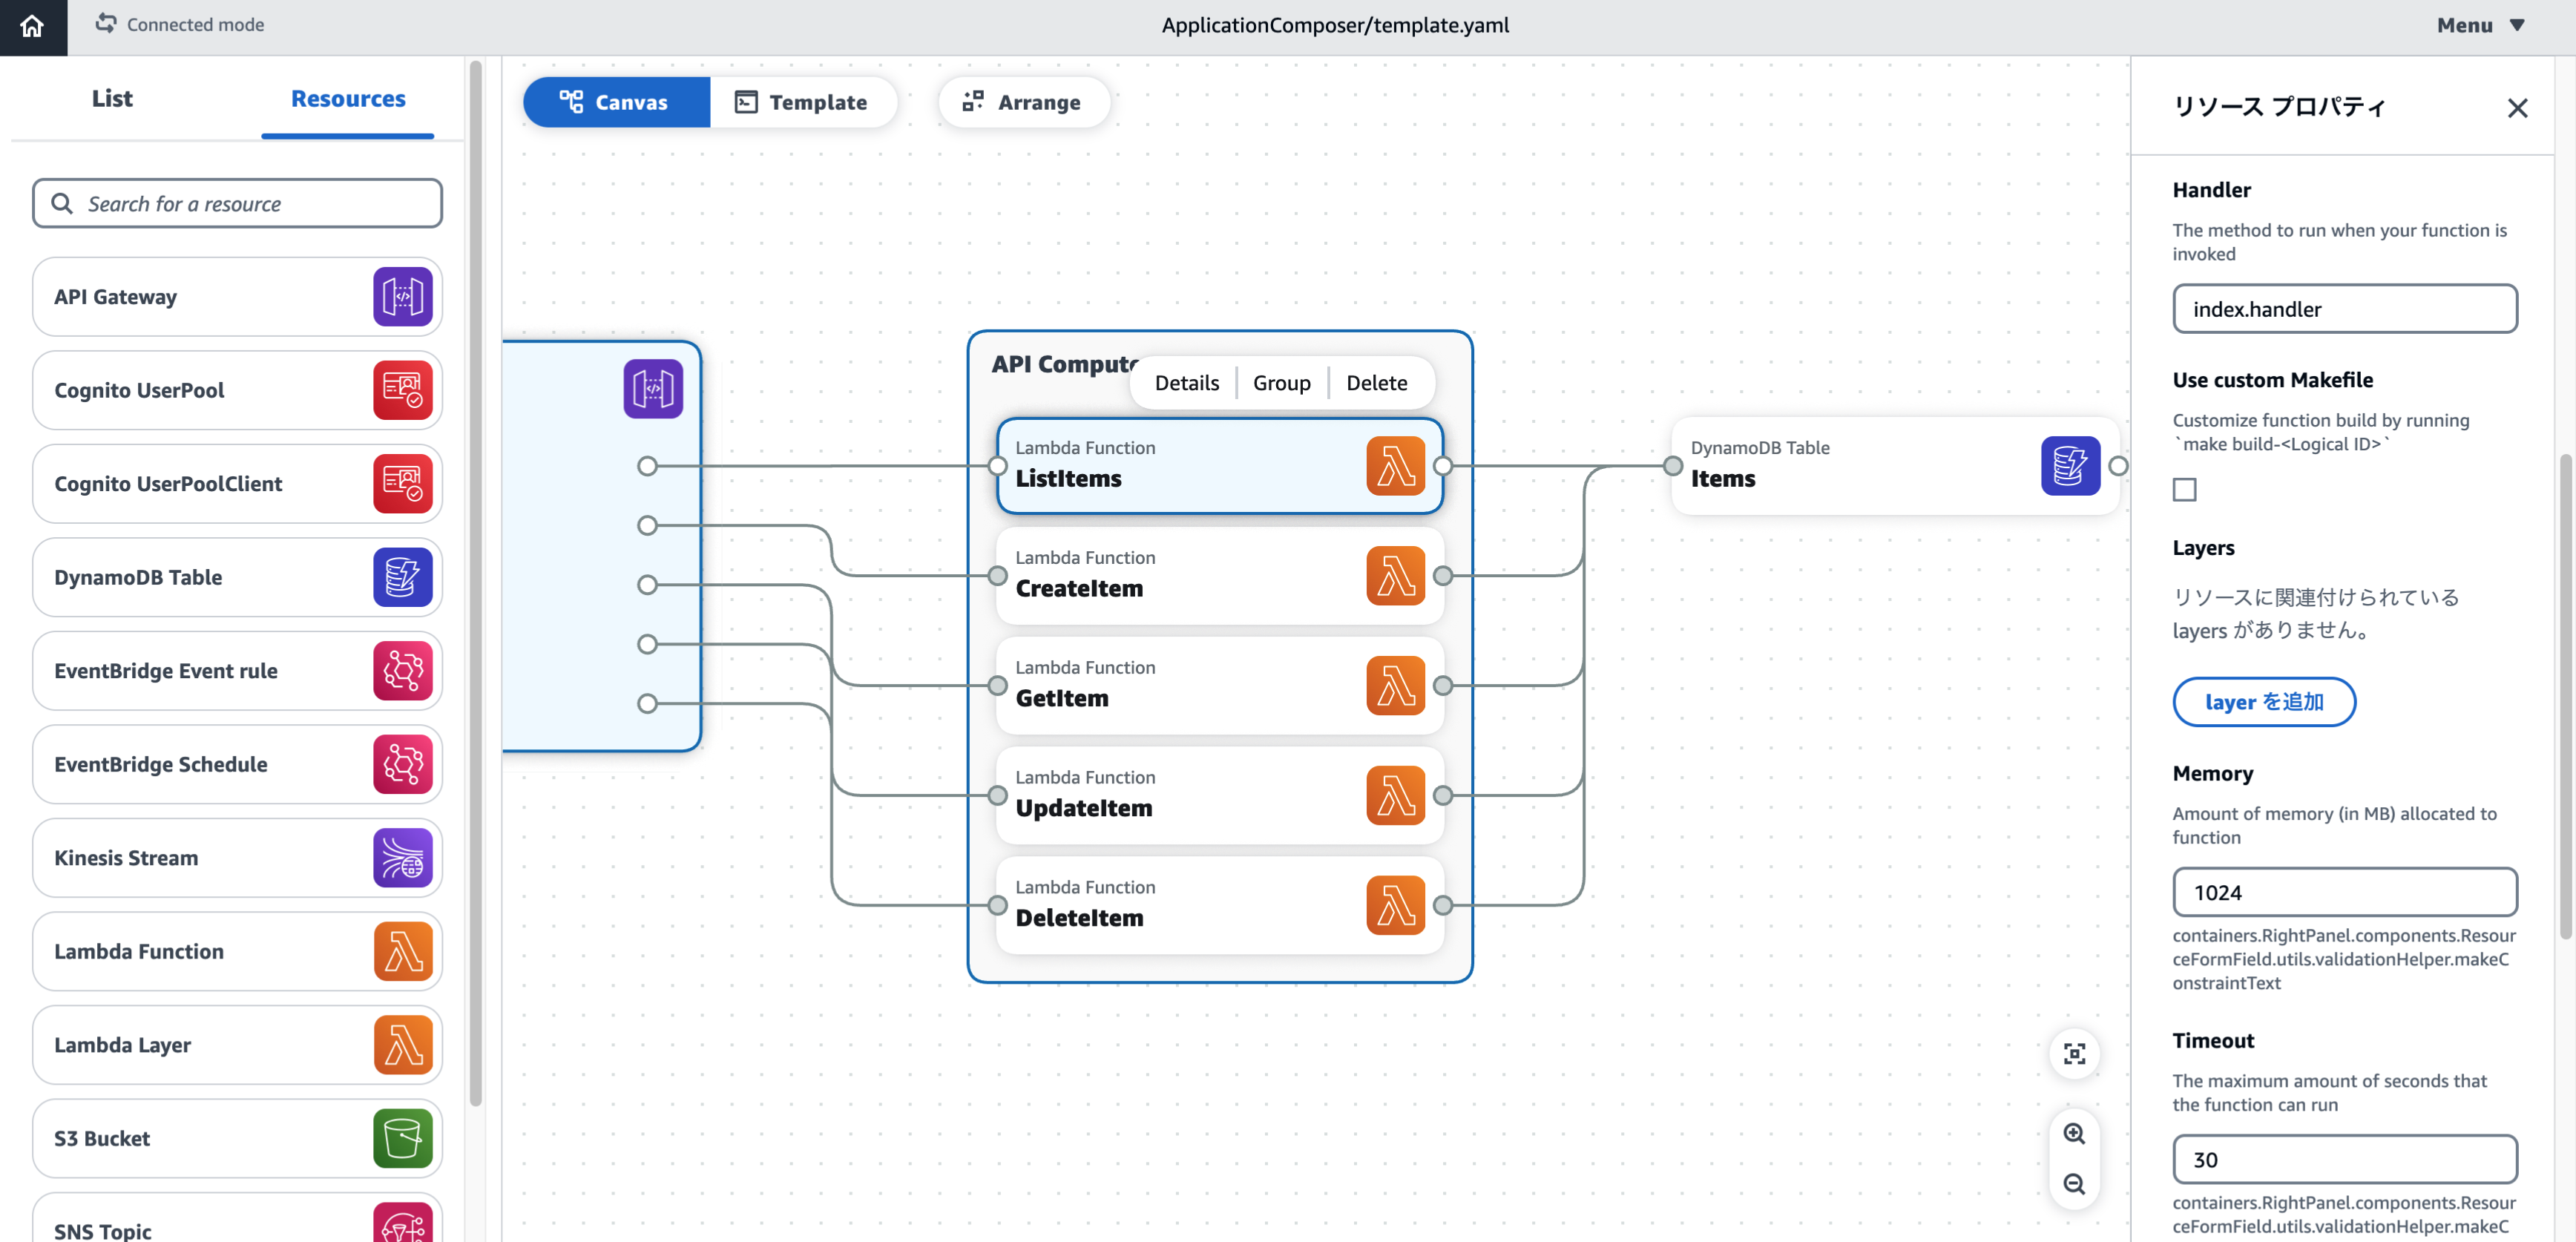2576x1242 pixels.
Task: Select the UpdateItem function name
Action: pos(1083,808)
